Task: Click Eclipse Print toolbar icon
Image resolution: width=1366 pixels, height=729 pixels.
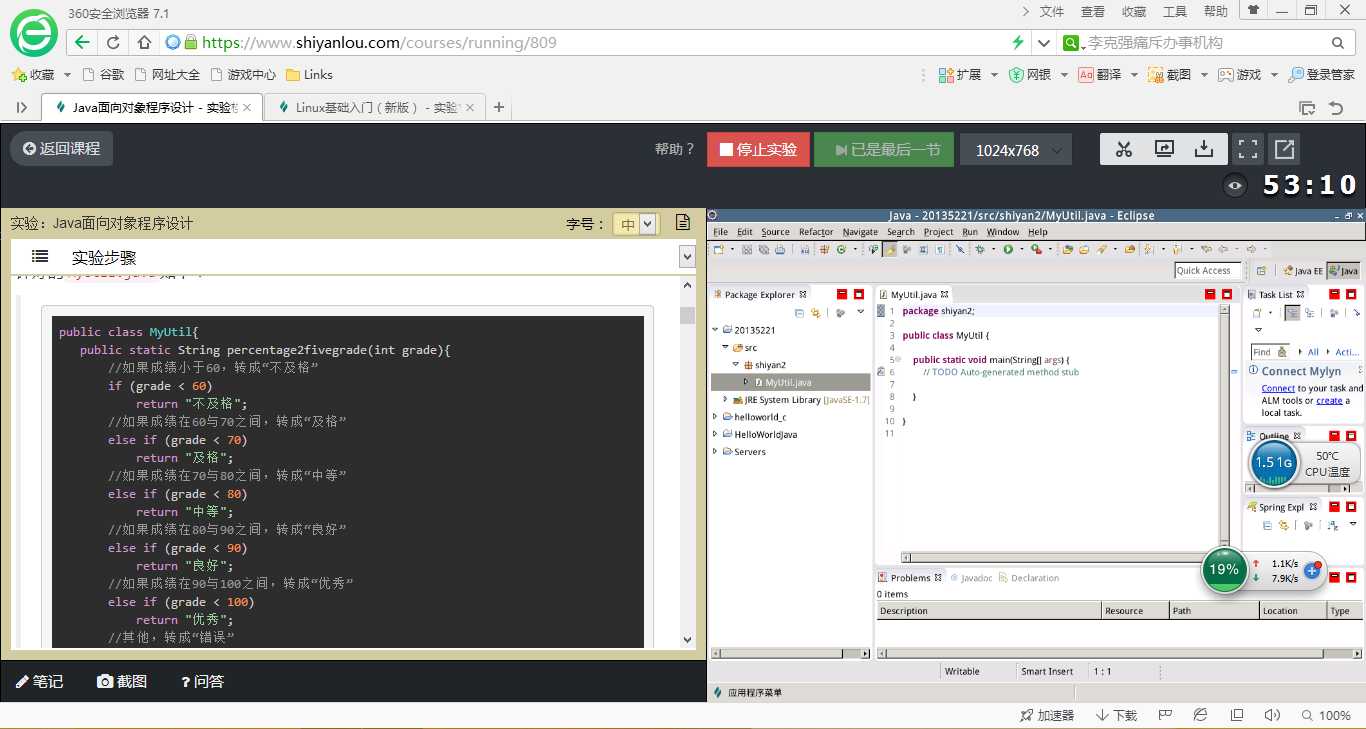Action: tap(780, 250)
